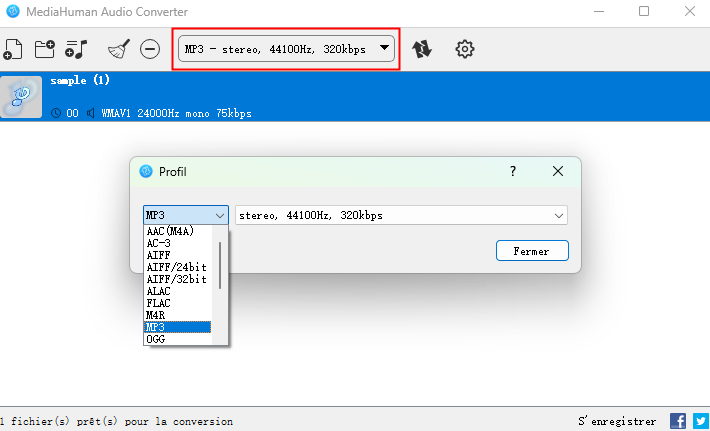The width and height of the screenshot is (710, 431).
Task: Click the status text about files ready for conversion
Action: [x=116, y=421]
